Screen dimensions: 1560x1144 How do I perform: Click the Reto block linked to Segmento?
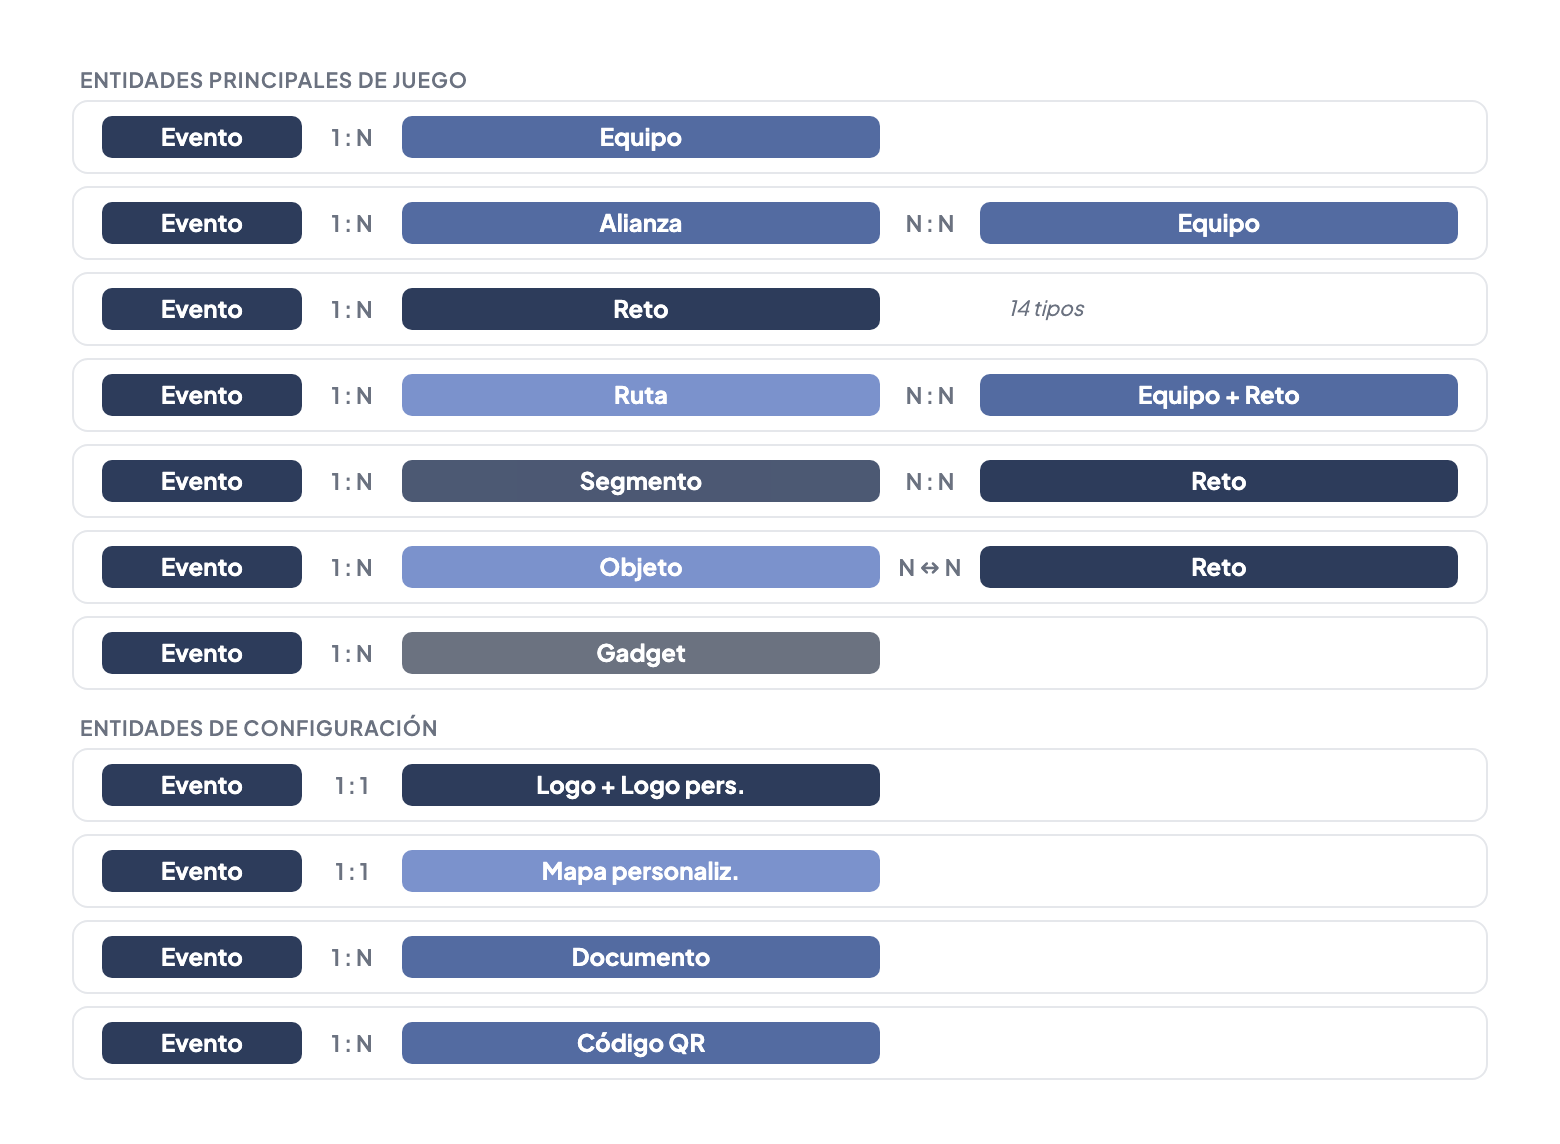(1218, 481)
